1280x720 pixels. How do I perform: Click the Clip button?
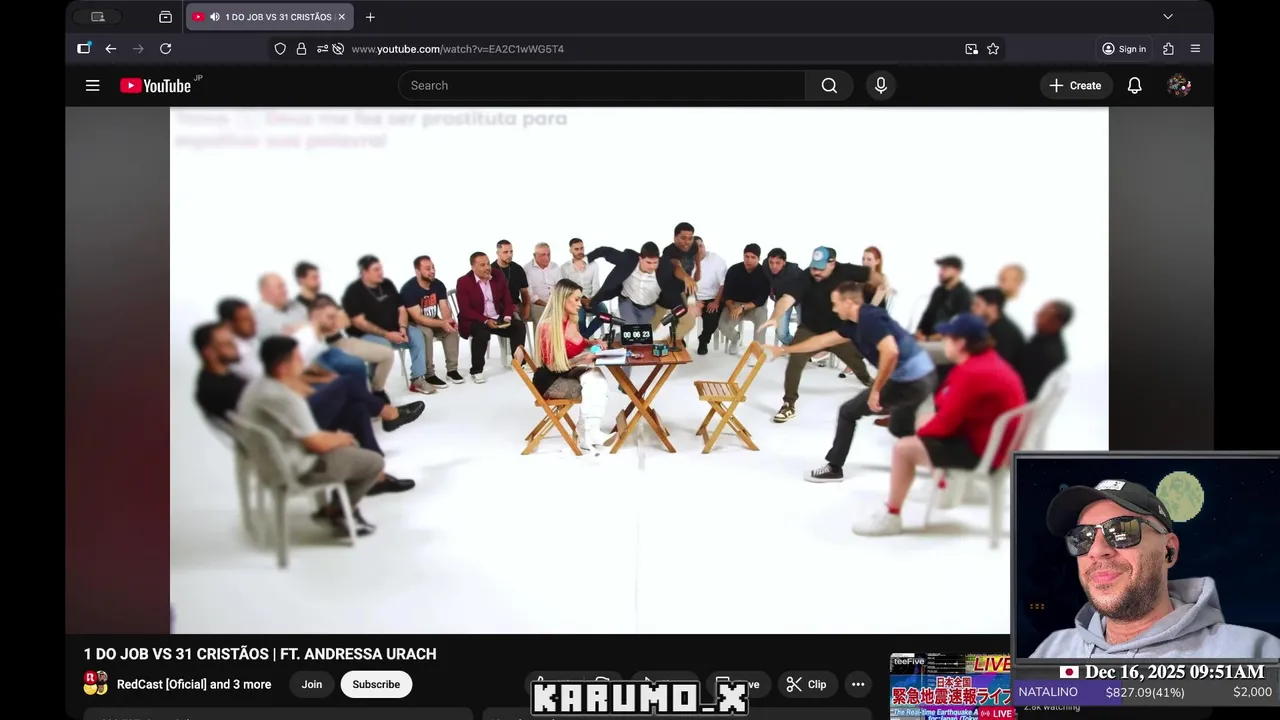pyautogui.click(x=806, y=685)
